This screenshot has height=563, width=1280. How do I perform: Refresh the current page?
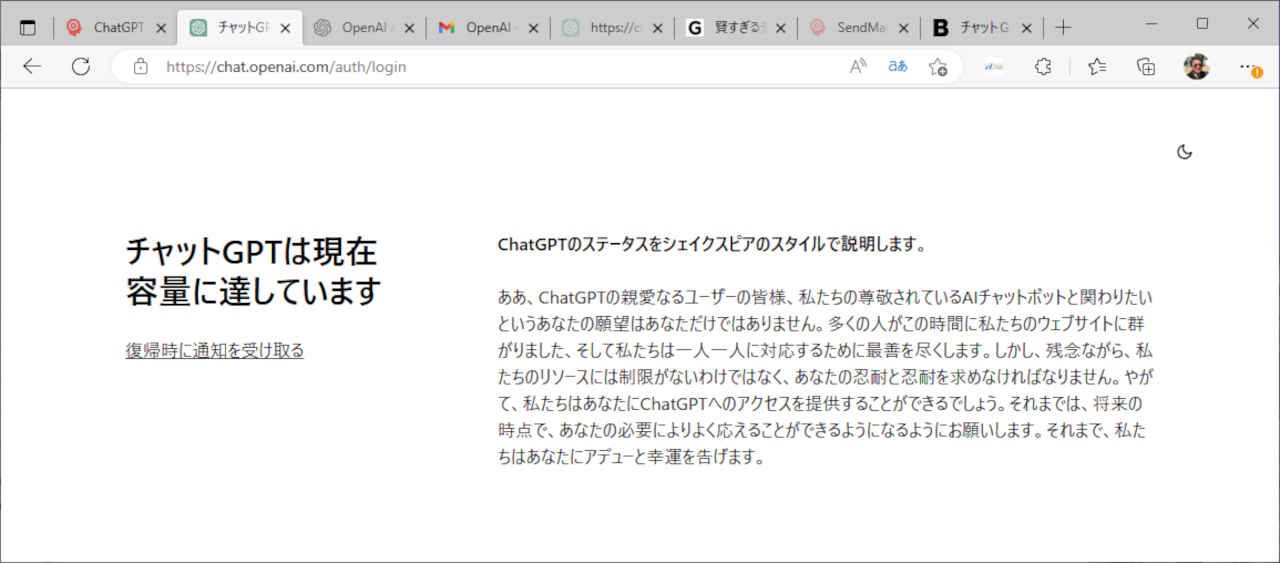coord(81,67)
